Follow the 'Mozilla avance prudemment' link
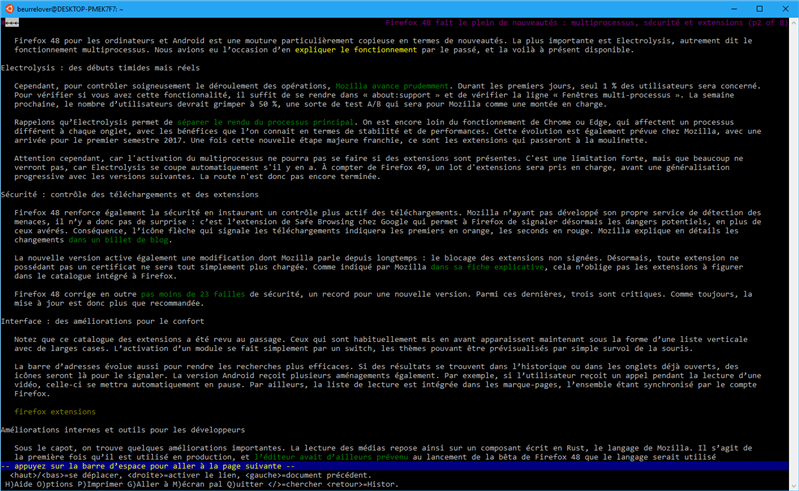This screenshot has height=491, width=799. pos(392,86)
